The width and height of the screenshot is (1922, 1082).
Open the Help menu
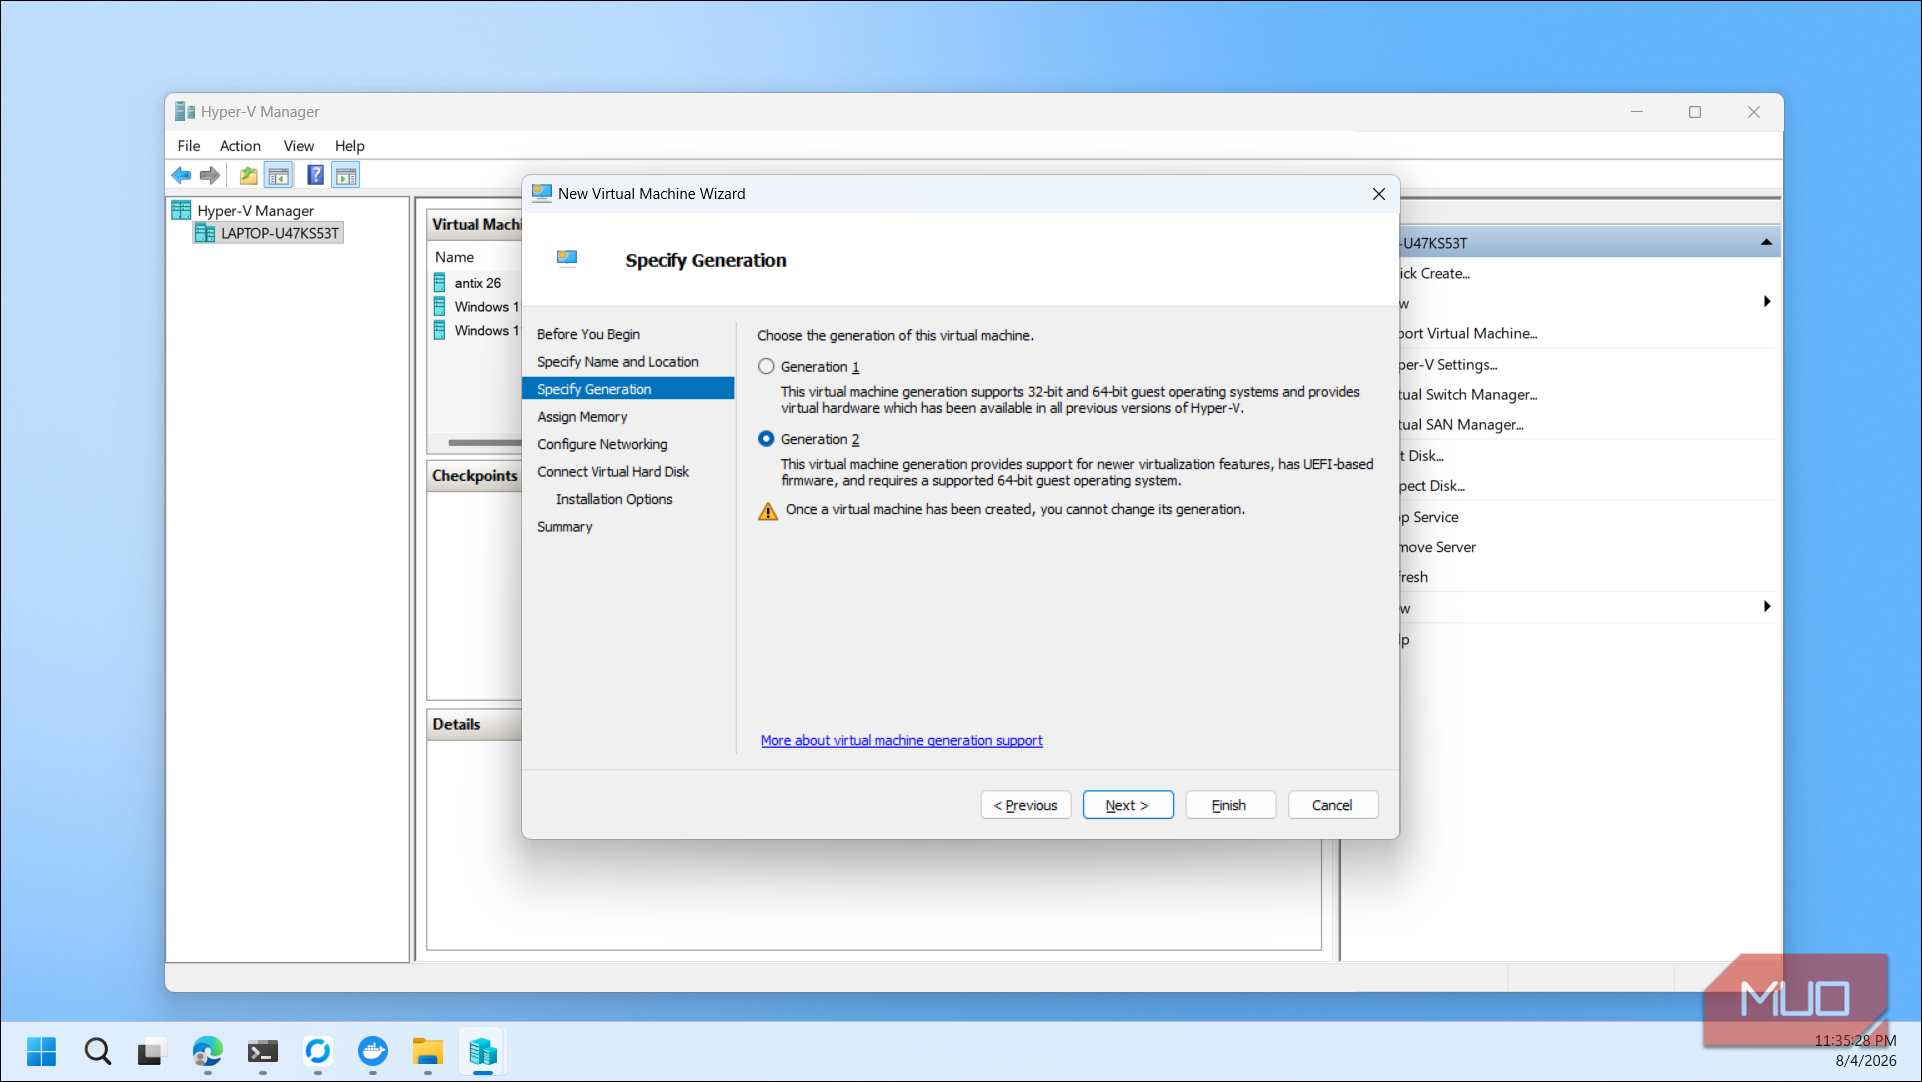(x=349, y=146)
